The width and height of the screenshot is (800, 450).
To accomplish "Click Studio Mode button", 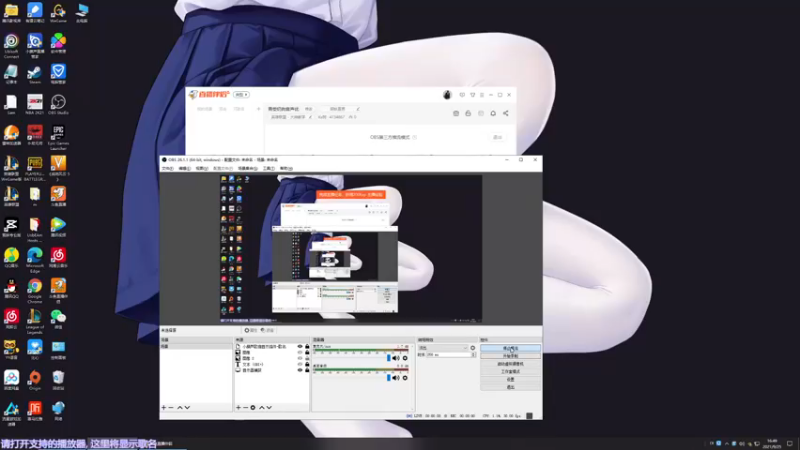I will (510, 372).
